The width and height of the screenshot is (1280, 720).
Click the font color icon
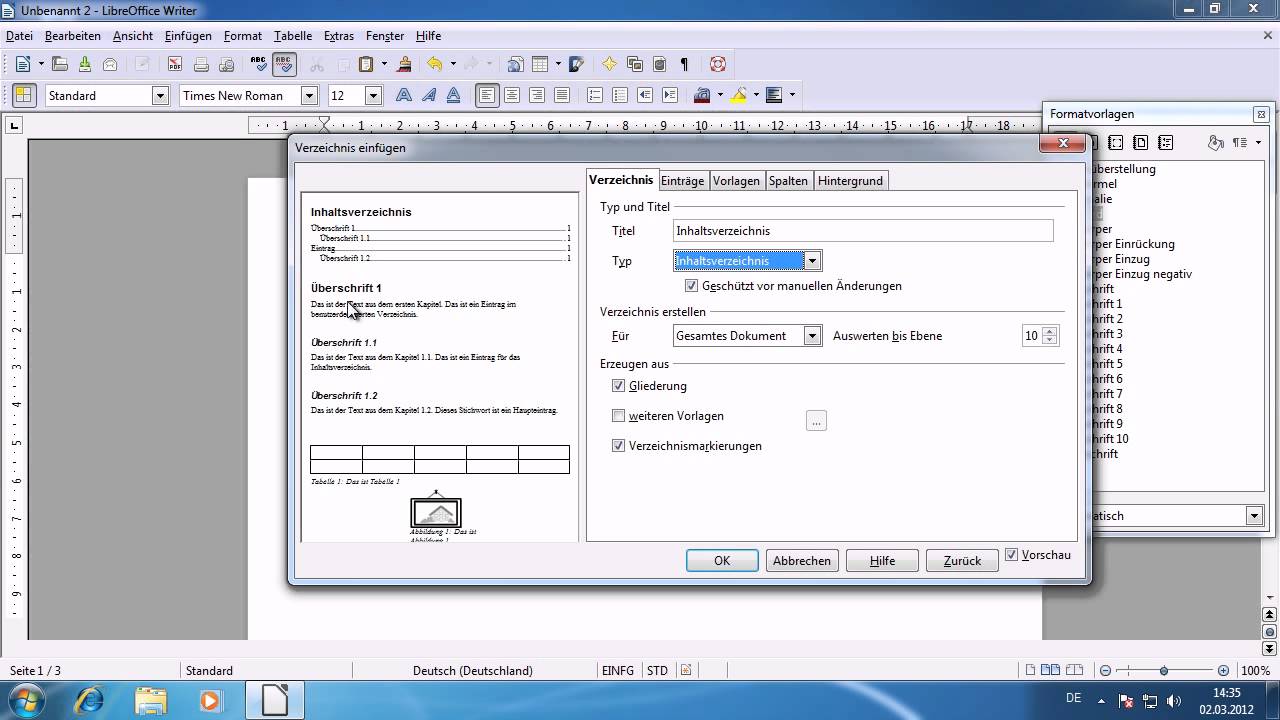click(x=701, y=95)
